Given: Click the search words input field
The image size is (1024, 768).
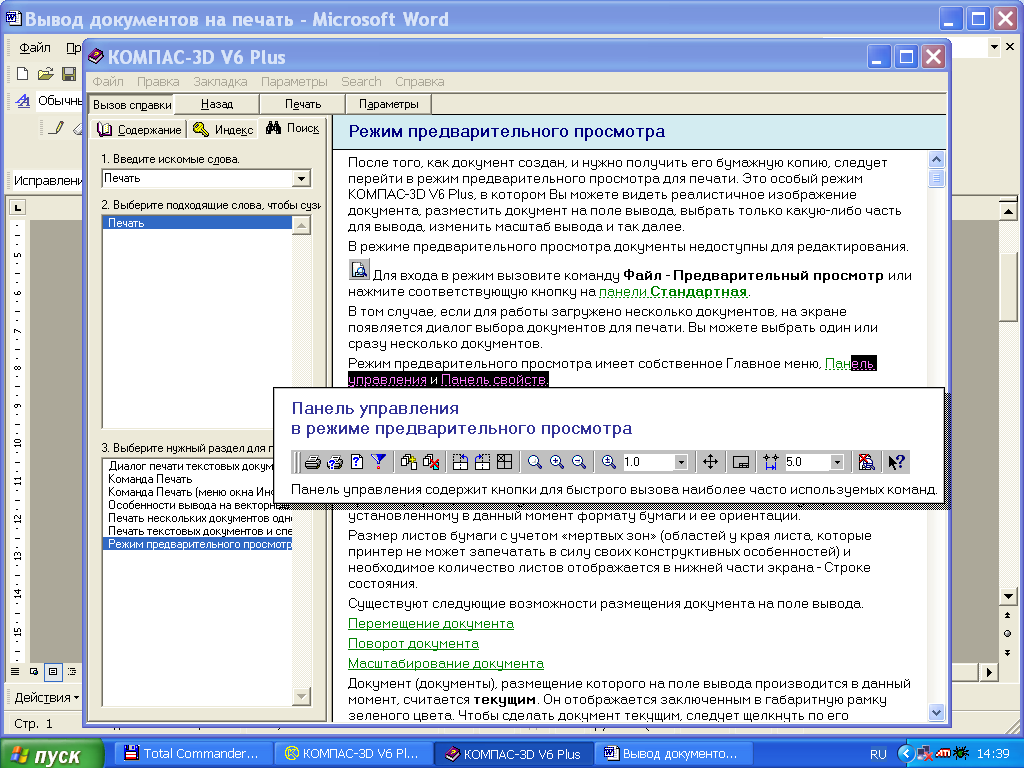Looking at the screenshot, I should (x=198, y=178).
